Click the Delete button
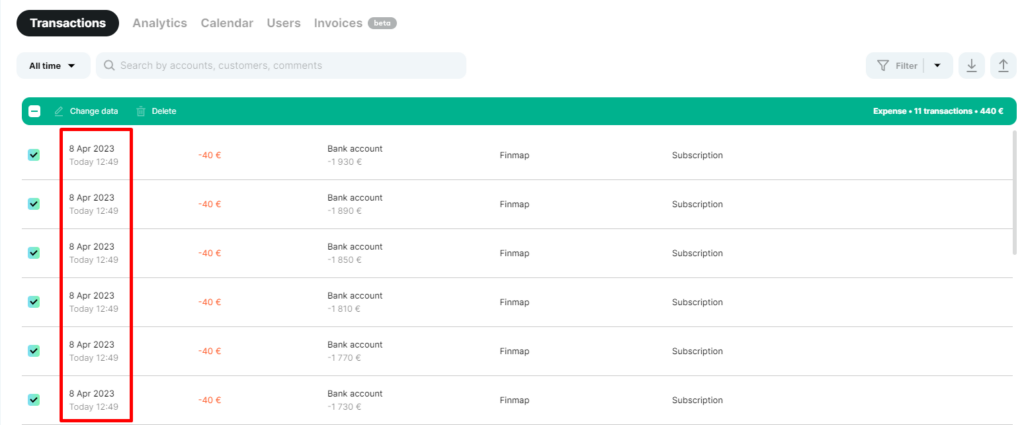The image size is (1024, 425). (156, 112)
